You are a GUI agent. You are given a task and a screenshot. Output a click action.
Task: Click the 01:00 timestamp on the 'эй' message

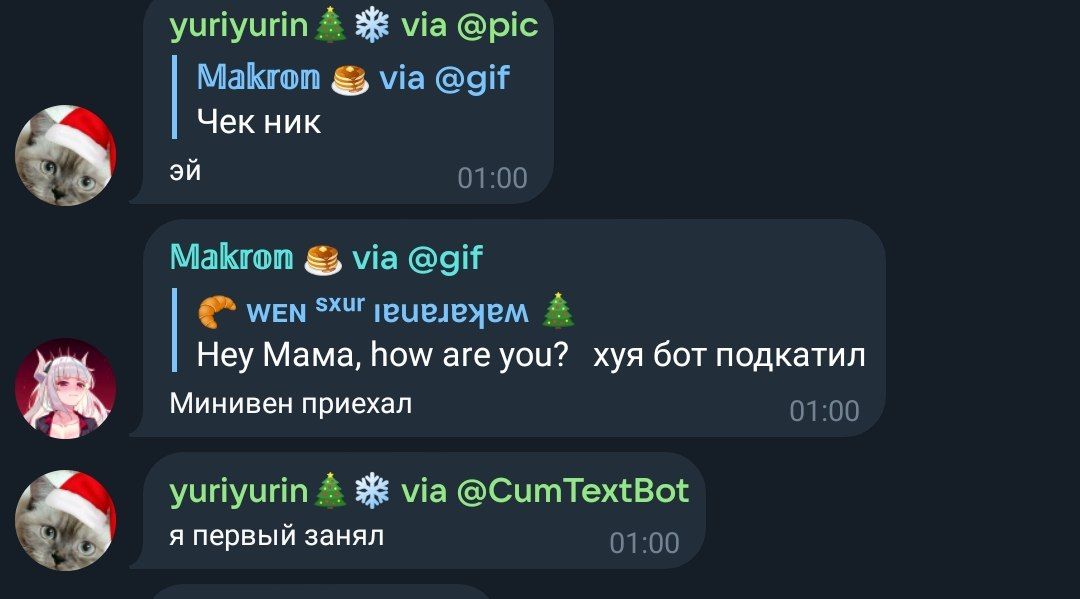[x=492, y=178]
